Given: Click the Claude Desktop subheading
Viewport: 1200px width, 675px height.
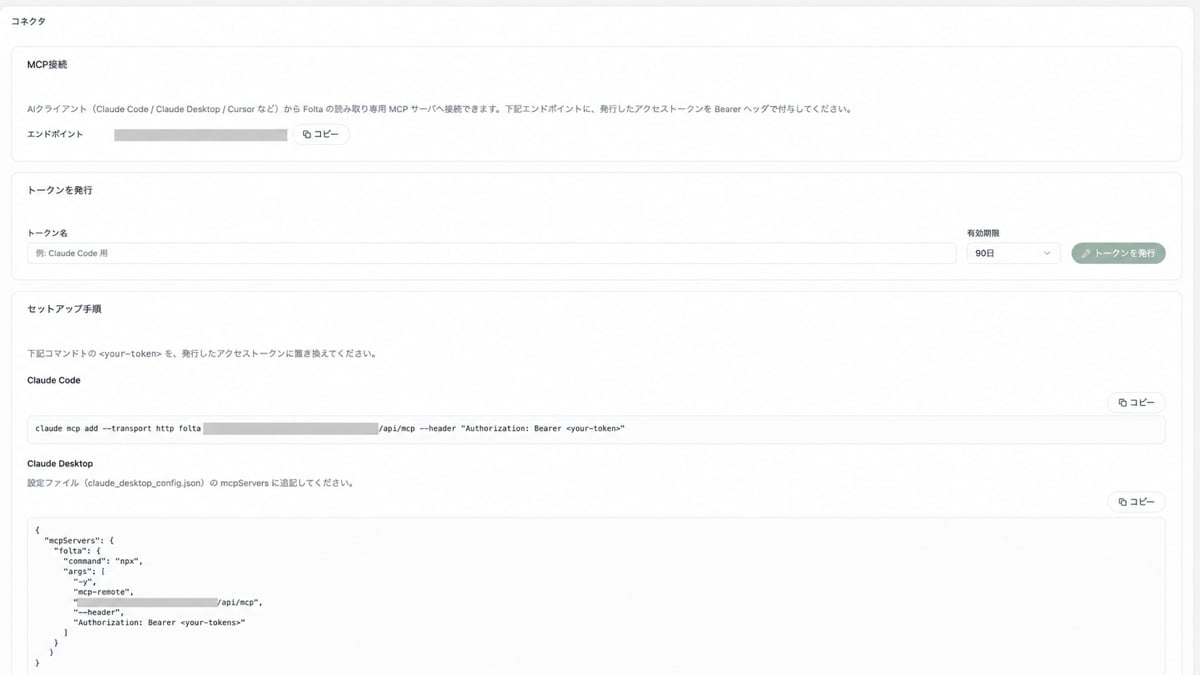Looking at the screenshot, I should [x=60, y=464].
